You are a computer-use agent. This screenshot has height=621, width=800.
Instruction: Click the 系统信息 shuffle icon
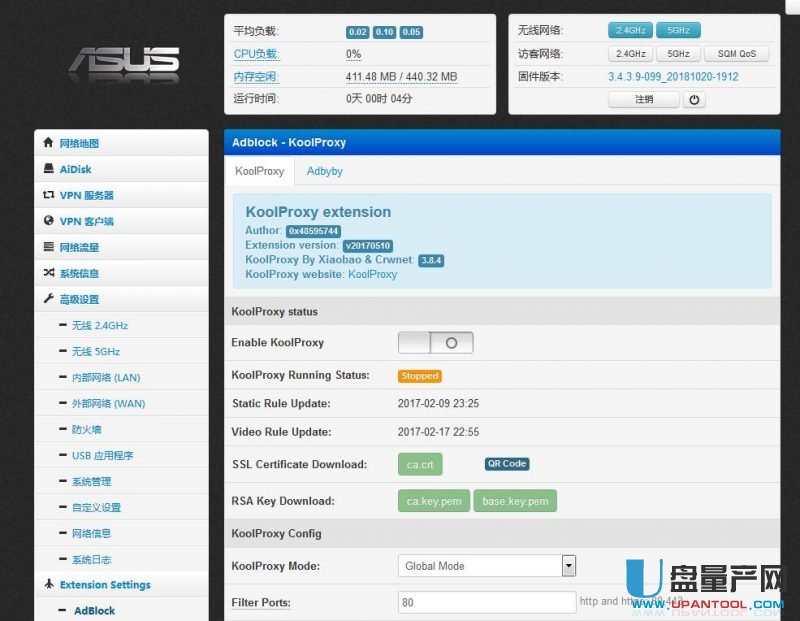48,273
